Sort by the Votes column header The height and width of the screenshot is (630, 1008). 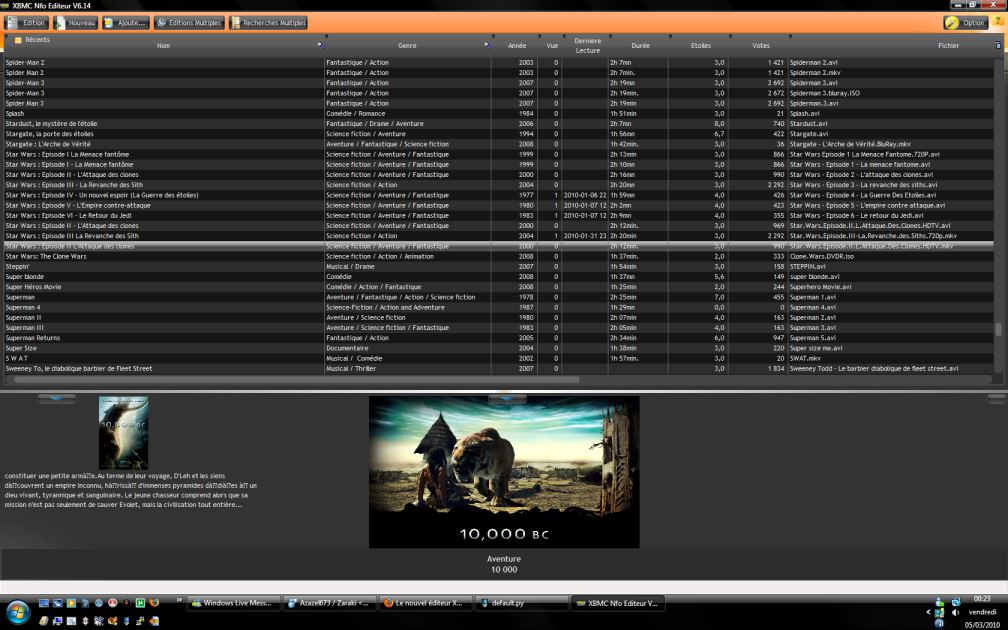tap(760, 46)
